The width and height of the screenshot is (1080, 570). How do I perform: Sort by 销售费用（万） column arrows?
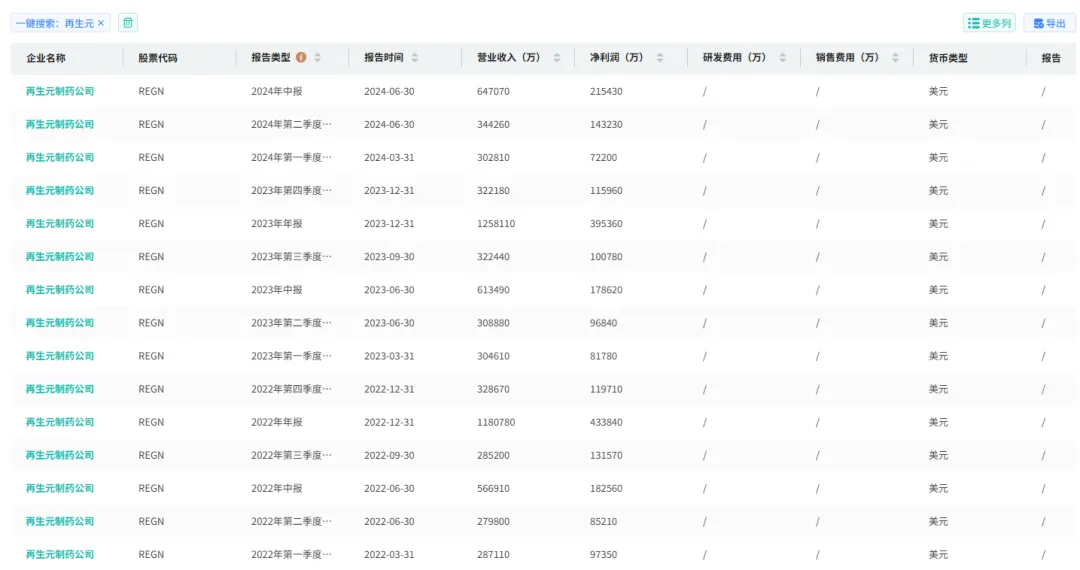[895, 58]
